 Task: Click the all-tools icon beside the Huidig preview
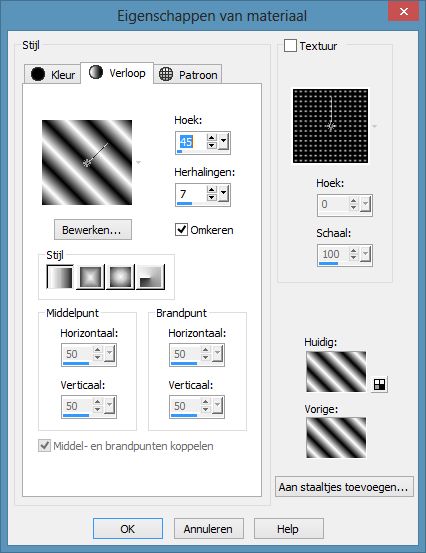tap(379, 384)
